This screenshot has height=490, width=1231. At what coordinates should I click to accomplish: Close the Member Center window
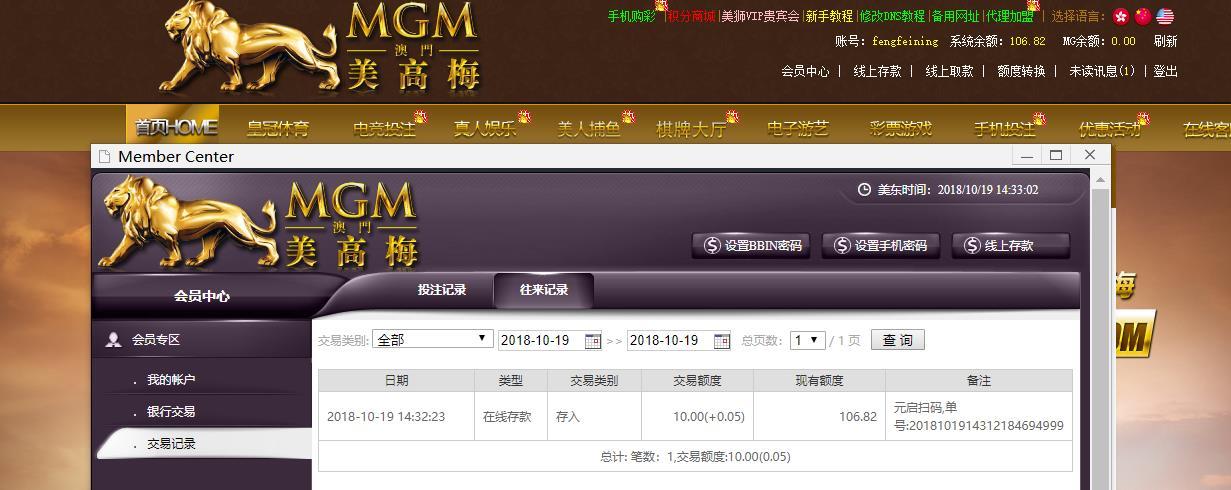click(x=1090, y=155)
